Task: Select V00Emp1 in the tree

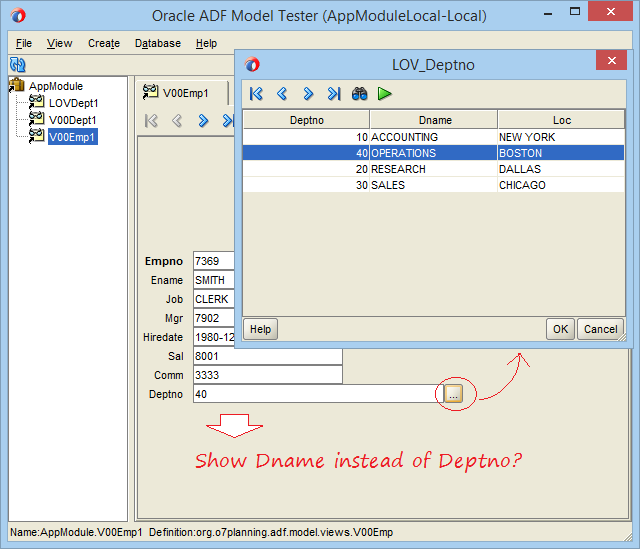Action: (x=73, y=137)
